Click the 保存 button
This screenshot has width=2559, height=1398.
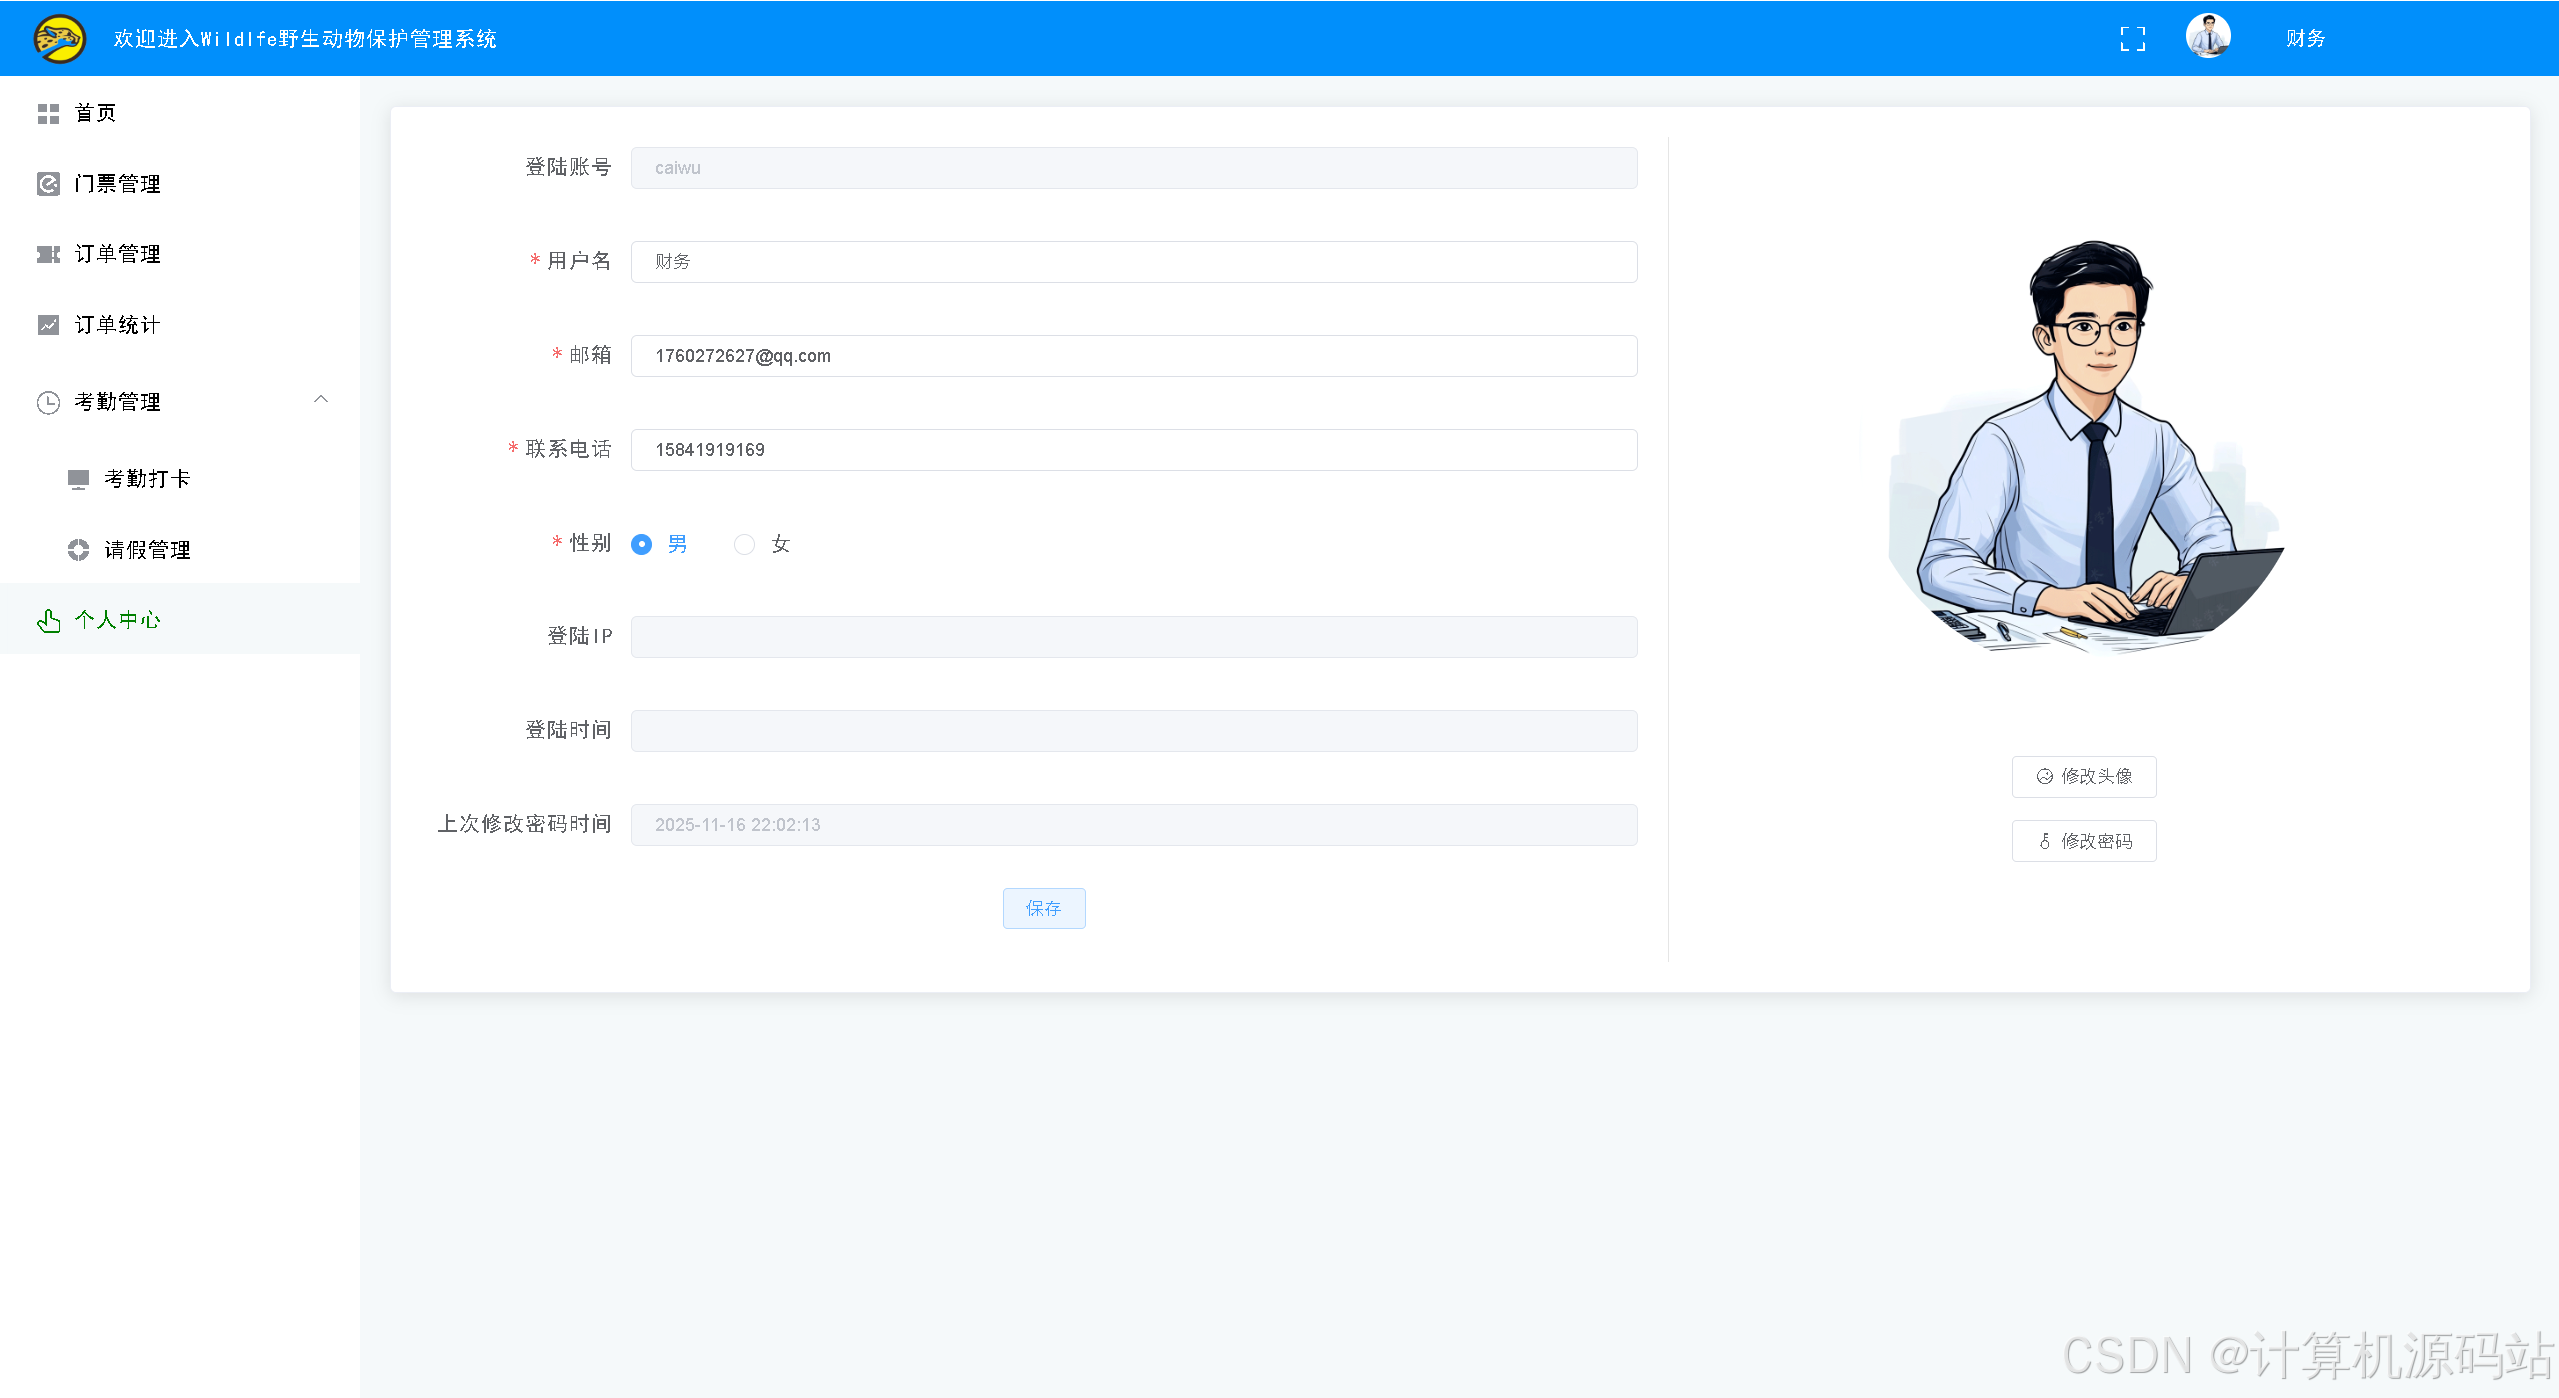click(x=1044, y=908)
